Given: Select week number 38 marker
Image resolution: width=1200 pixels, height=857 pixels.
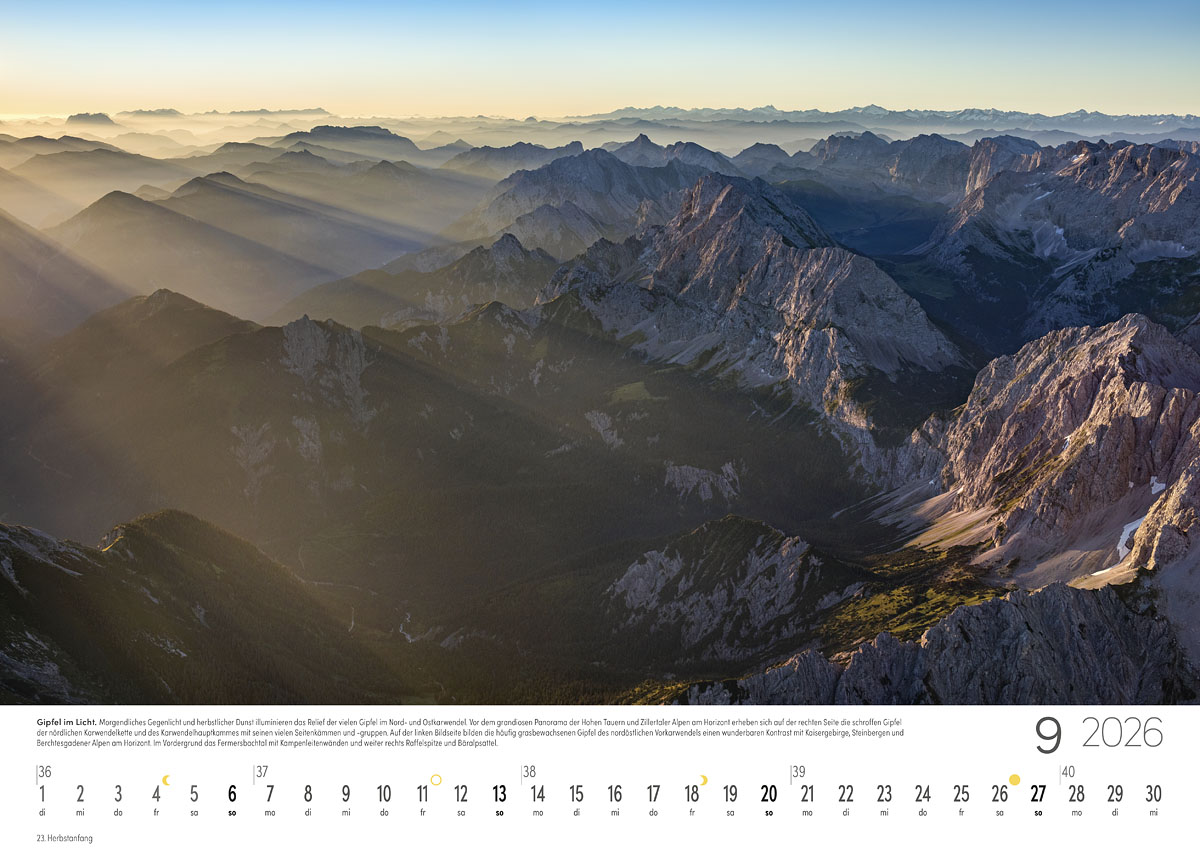Looking at the screenshot, I should (529, 771).
